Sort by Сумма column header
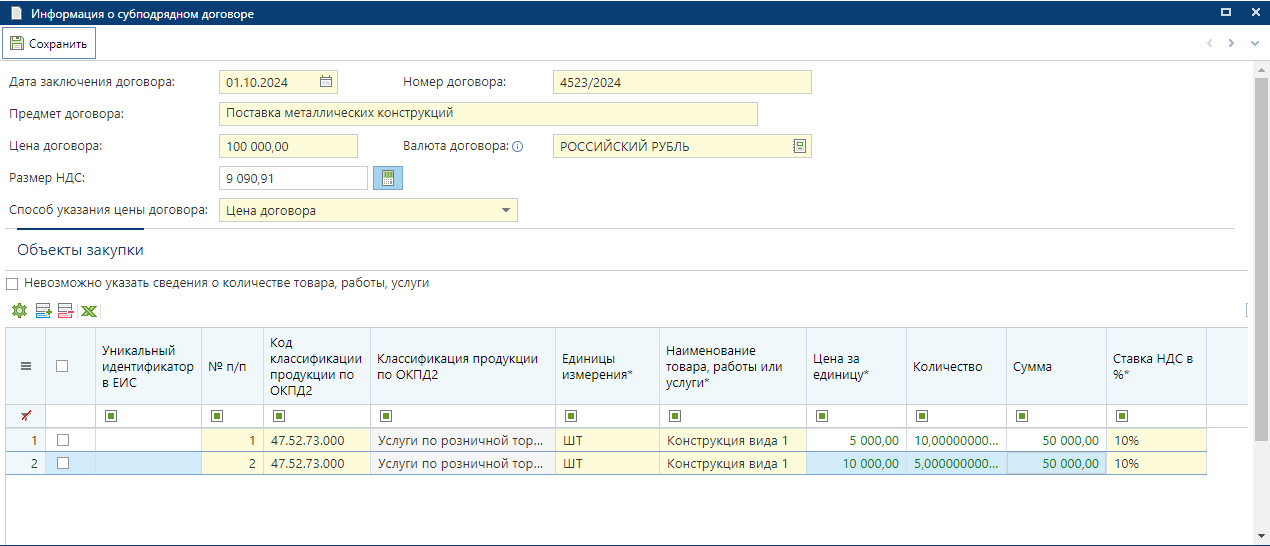This screenshot has height=546, width=1270. 1056,366
